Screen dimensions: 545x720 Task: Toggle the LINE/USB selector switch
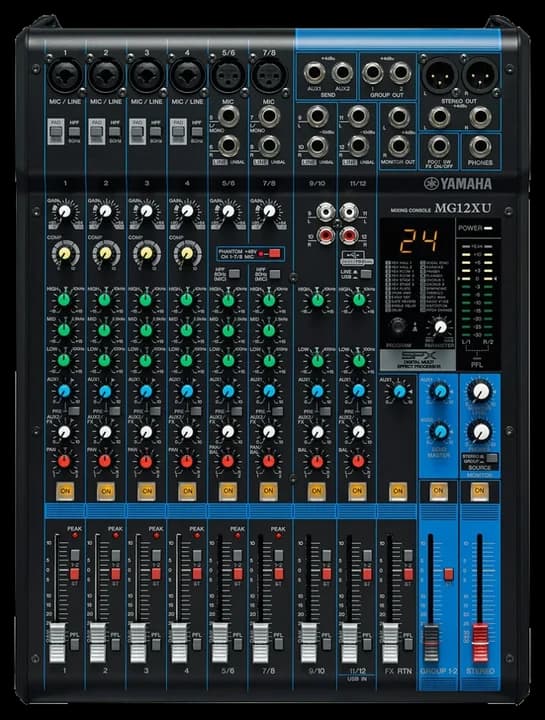[366, 274]
